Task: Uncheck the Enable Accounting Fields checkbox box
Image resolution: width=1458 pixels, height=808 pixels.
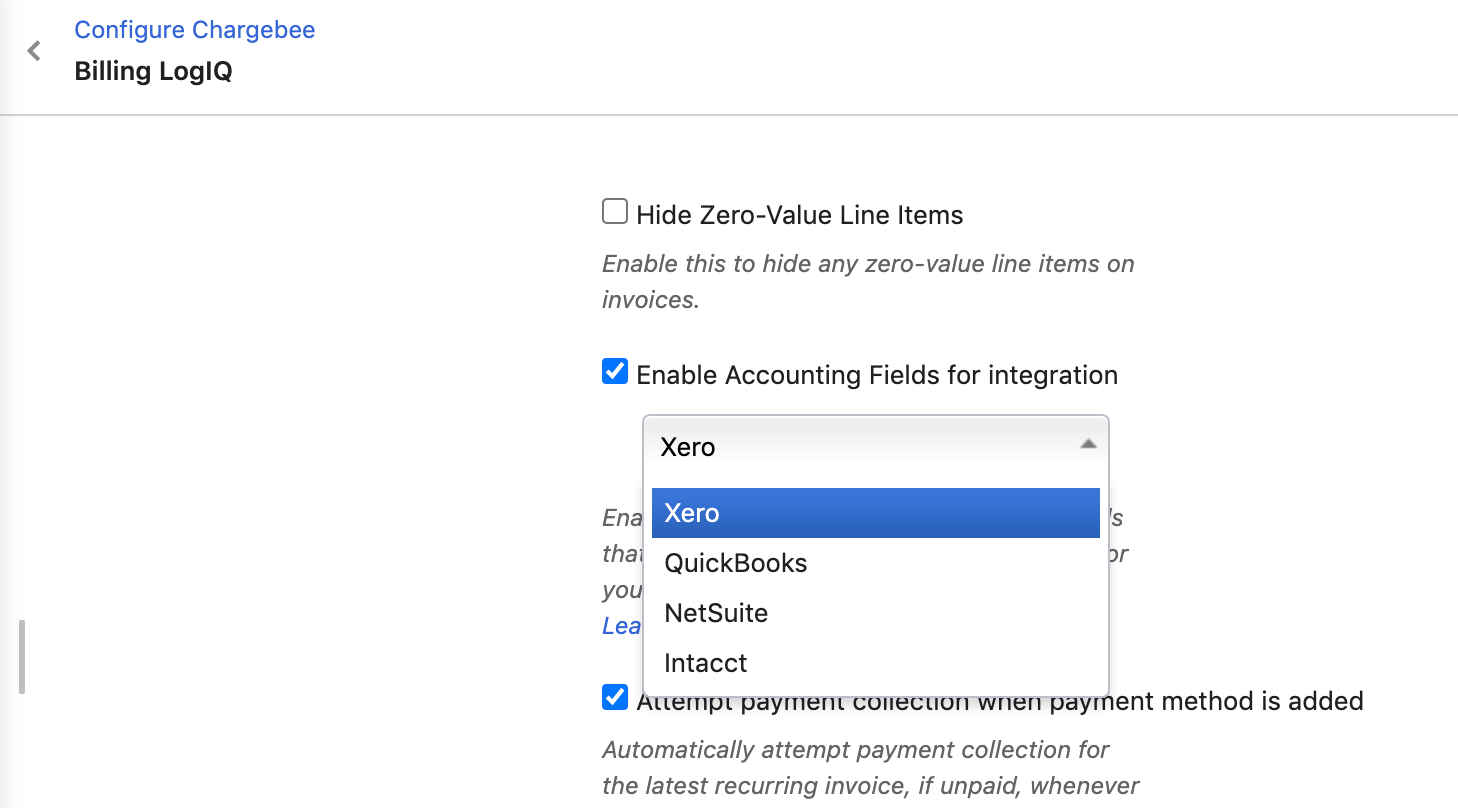Action: [x=615, y=372]
